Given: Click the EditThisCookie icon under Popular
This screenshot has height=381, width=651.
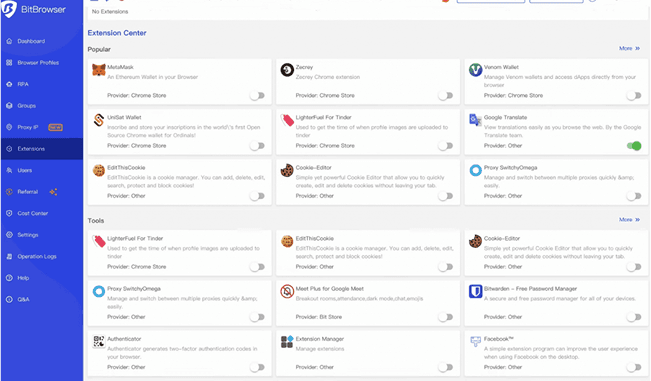Looking at the screenshot, I should click(x=99, y=170).
